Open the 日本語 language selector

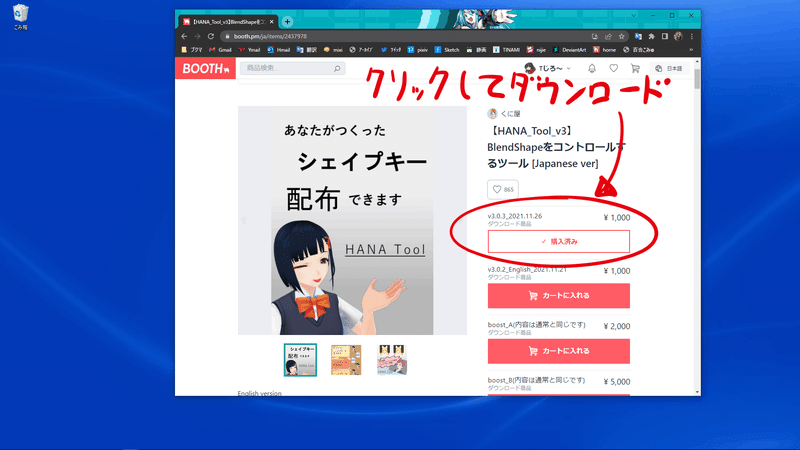point(669,68)
